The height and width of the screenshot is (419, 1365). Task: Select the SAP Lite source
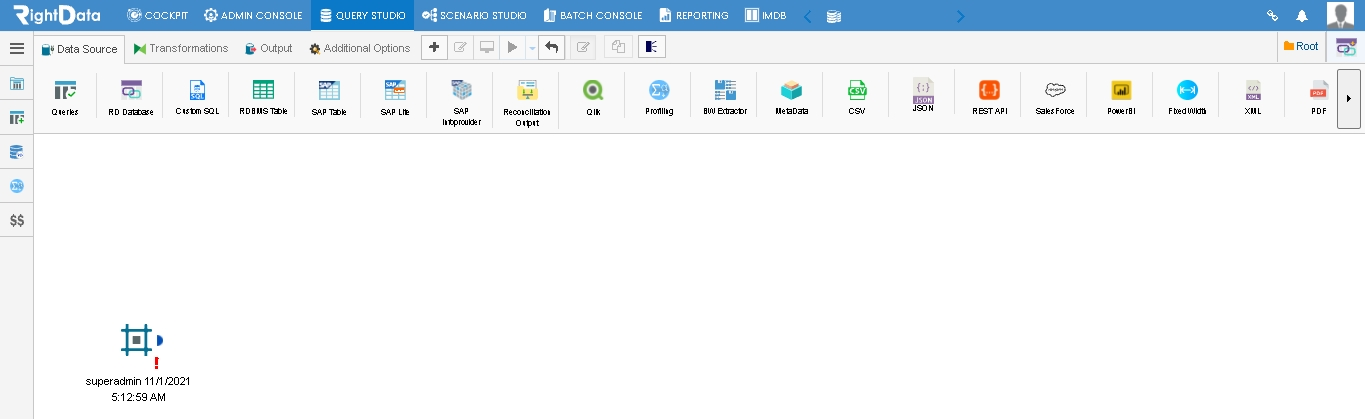[395, 98]
